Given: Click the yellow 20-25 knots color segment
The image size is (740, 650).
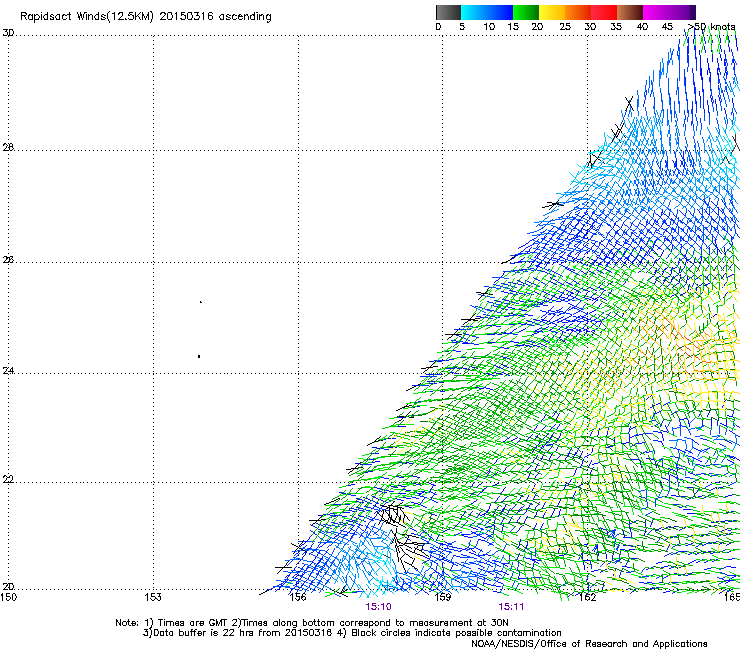Looking at the screenshot, I should tap(552, 12).
